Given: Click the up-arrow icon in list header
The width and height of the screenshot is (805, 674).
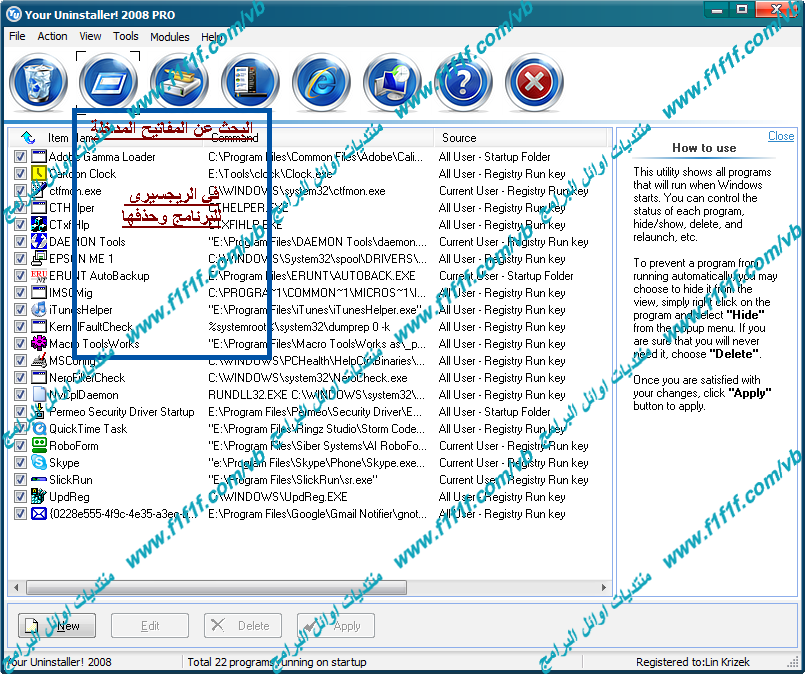Looking at the screenshot, I should 27,137.
